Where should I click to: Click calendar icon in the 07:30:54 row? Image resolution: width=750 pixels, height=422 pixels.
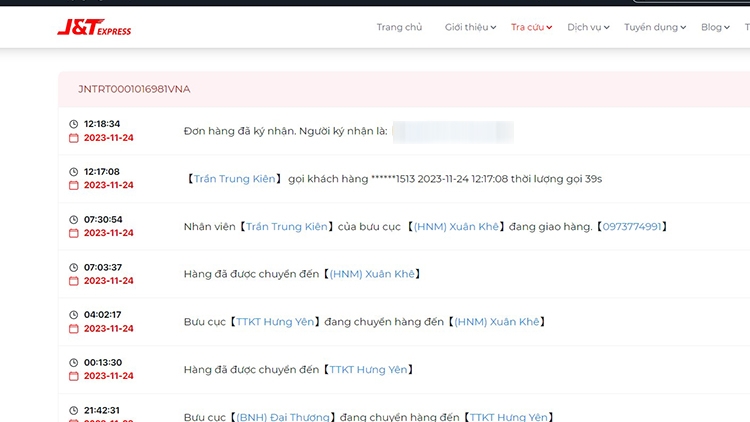point(74,233)
